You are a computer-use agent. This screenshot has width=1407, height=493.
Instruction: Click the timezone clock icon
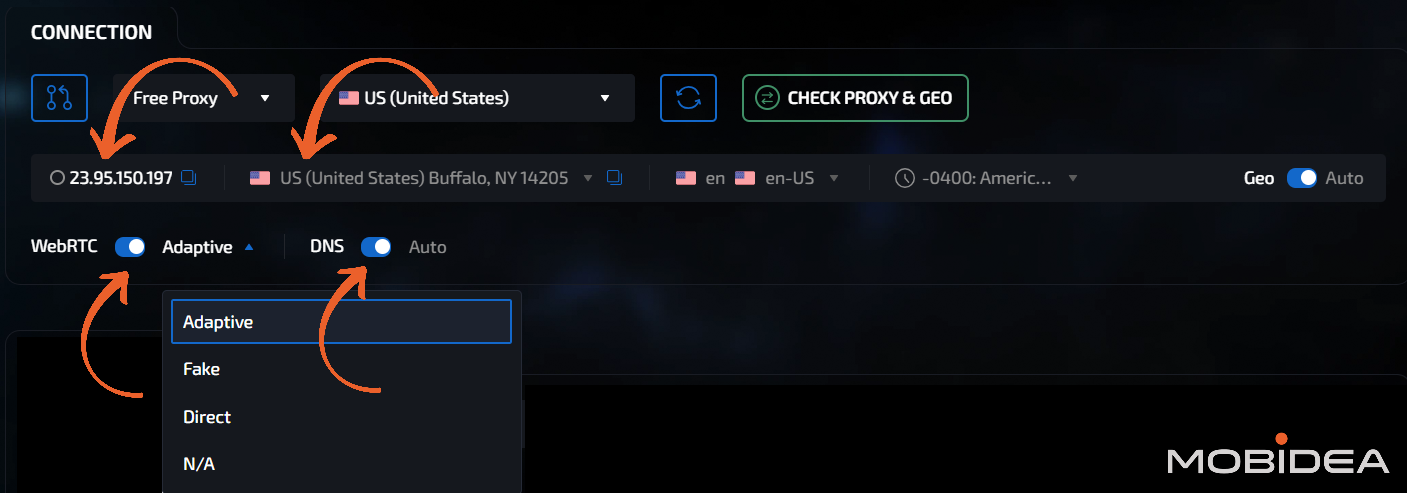[x=904, y=178]
